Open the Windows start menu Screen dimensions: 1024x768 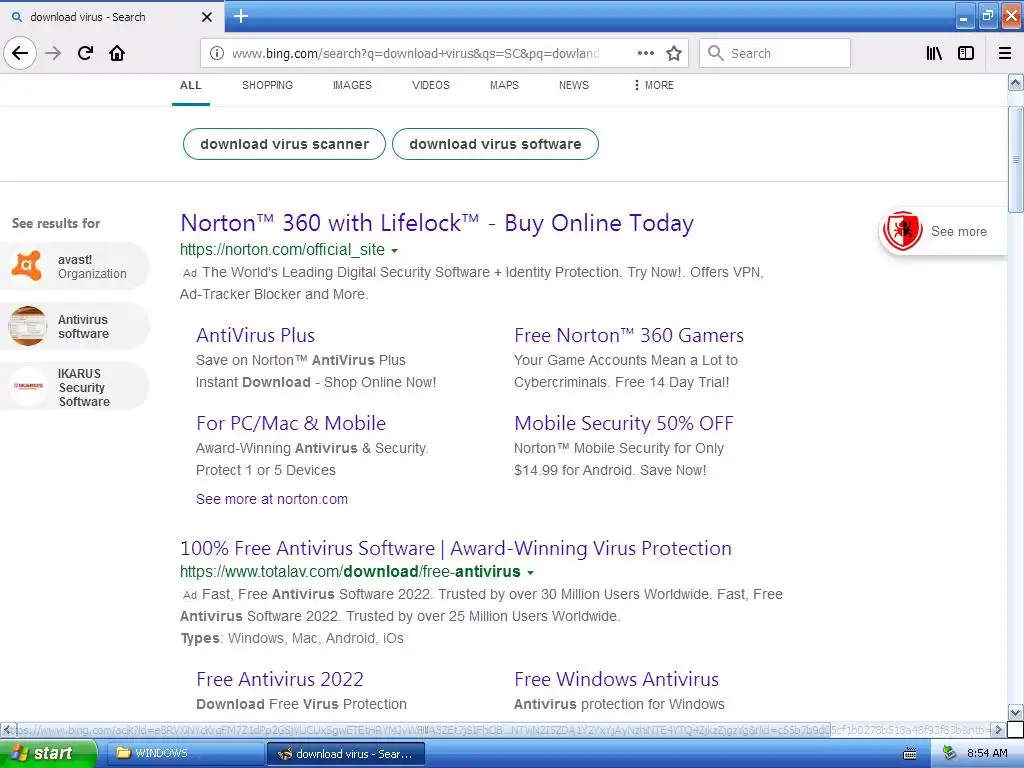48,753
